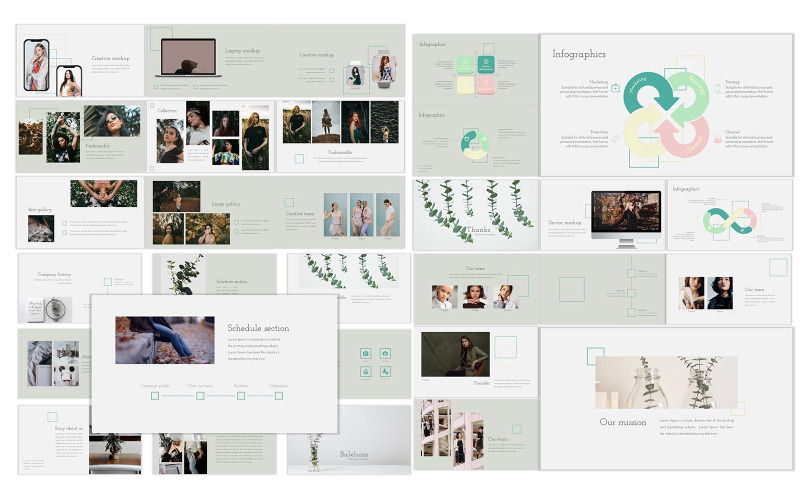Select the icon next to Promotion label
This screenshot has height=500, width=800.
tap(615, 139)
